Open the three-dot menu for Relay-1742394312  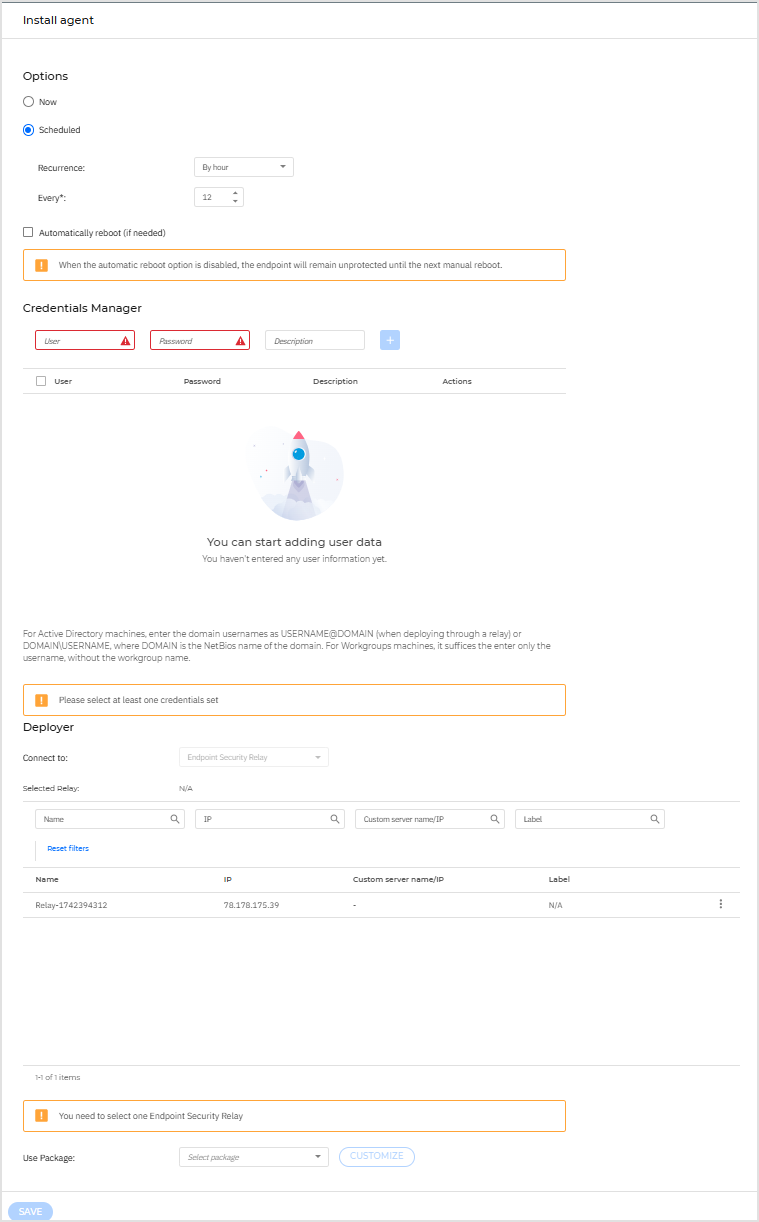(x=720, y=904)
